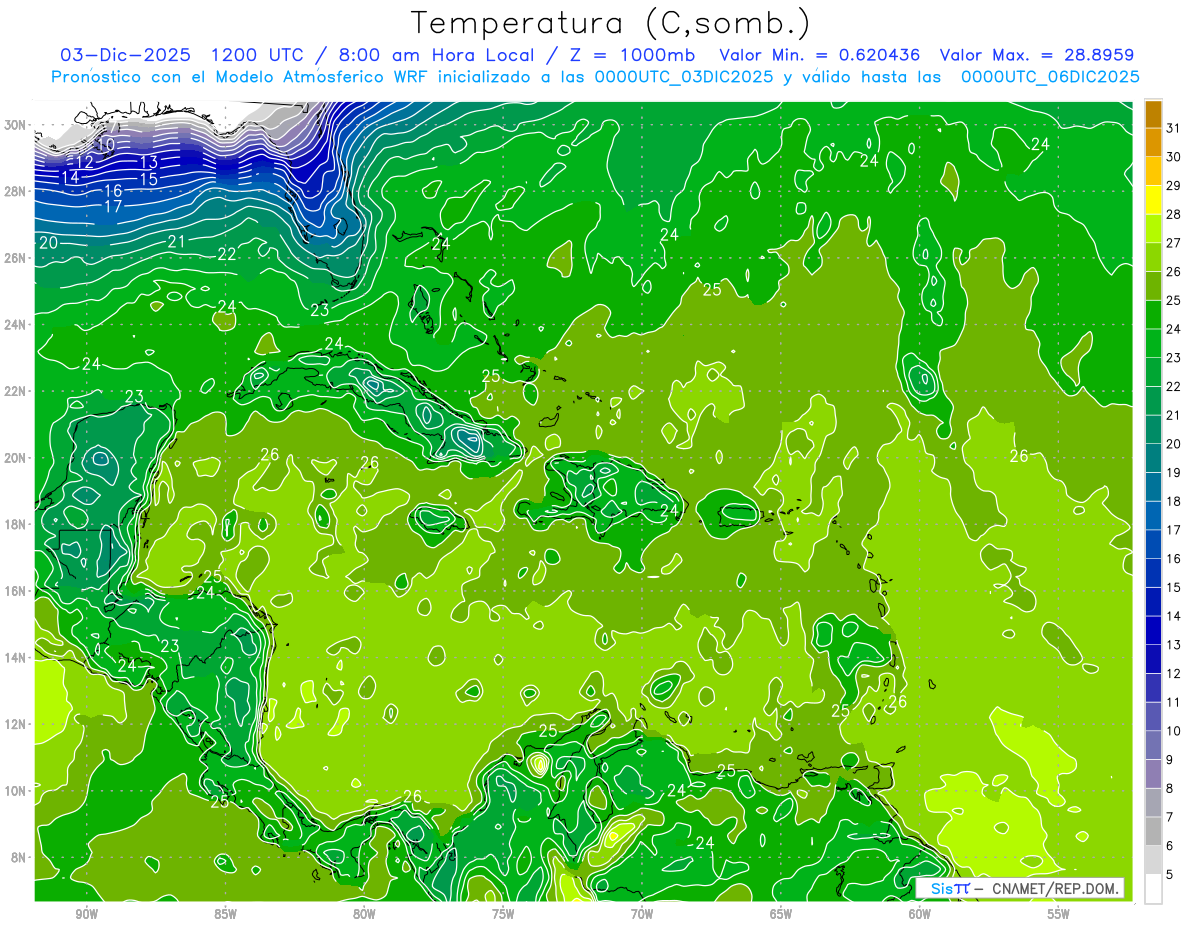Click the latitude axis label "16N"
1200x927 pixels.
tap(15, 591)
